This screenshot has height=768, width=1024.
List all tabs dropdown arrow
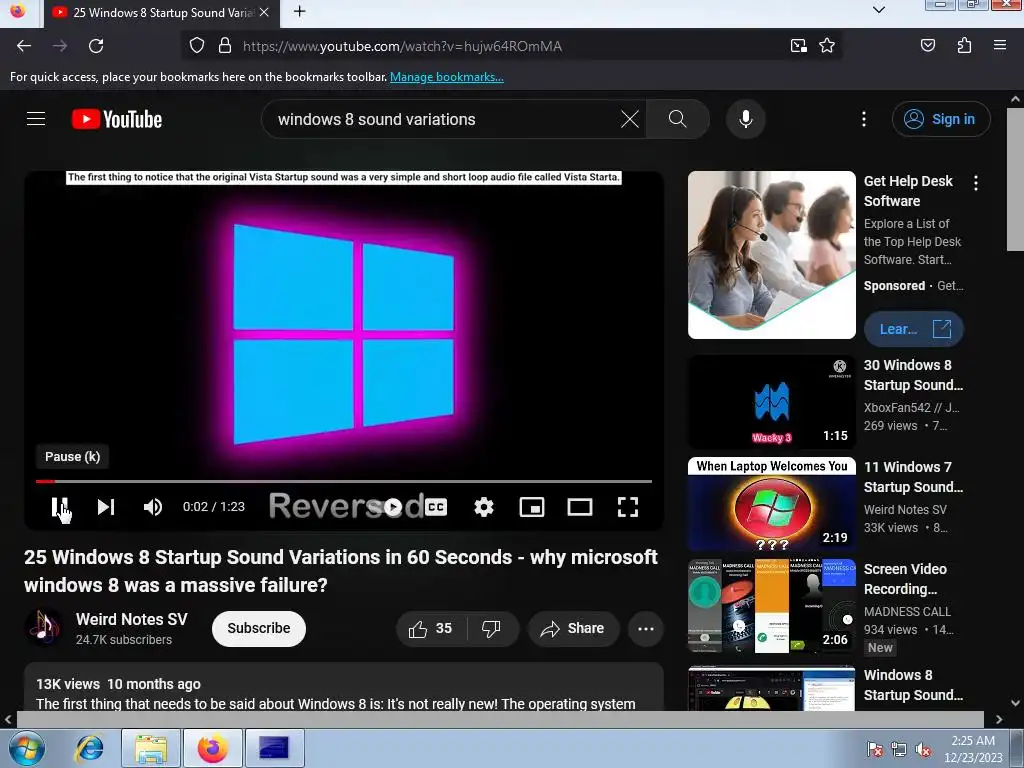pos(879,10)
